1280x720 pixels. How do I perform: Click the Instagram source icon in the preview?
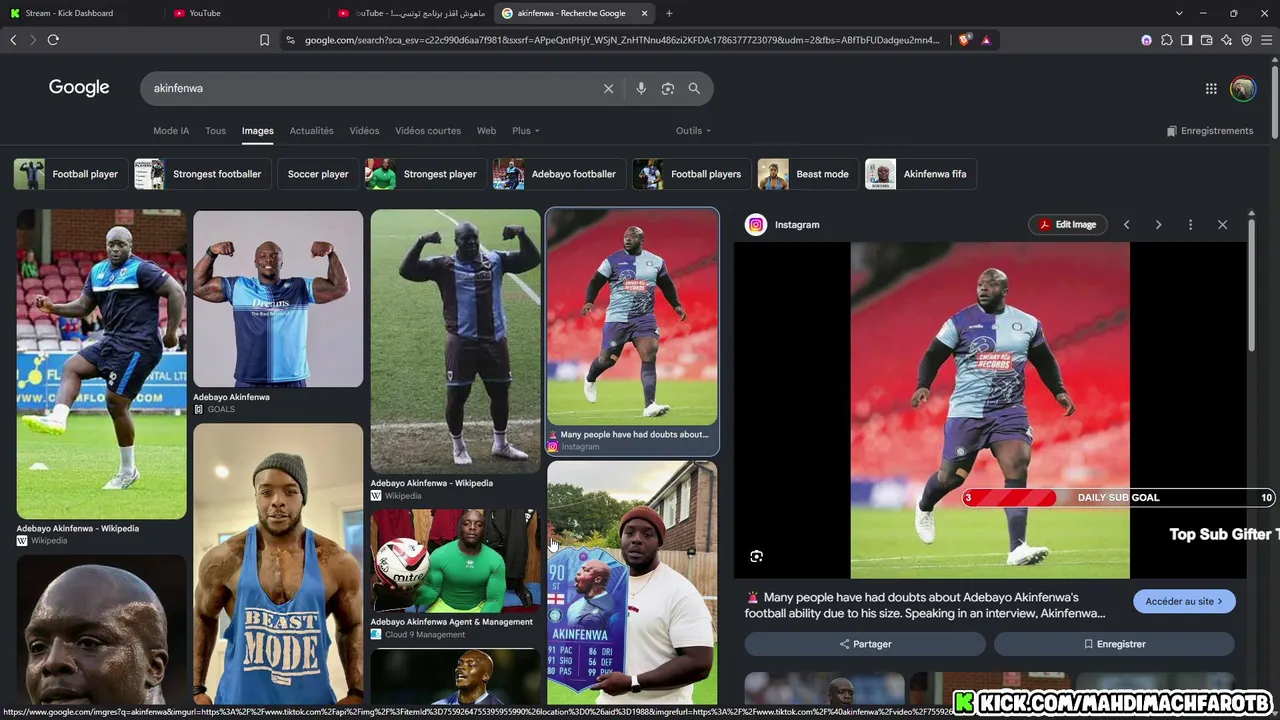pyautogui.click(x=756, y=225)
